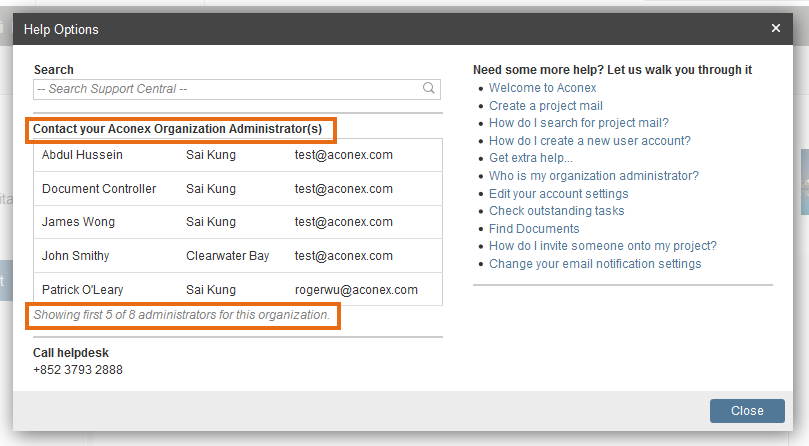
Task: Open the Get extra help link
Action: tap(530, 158)
